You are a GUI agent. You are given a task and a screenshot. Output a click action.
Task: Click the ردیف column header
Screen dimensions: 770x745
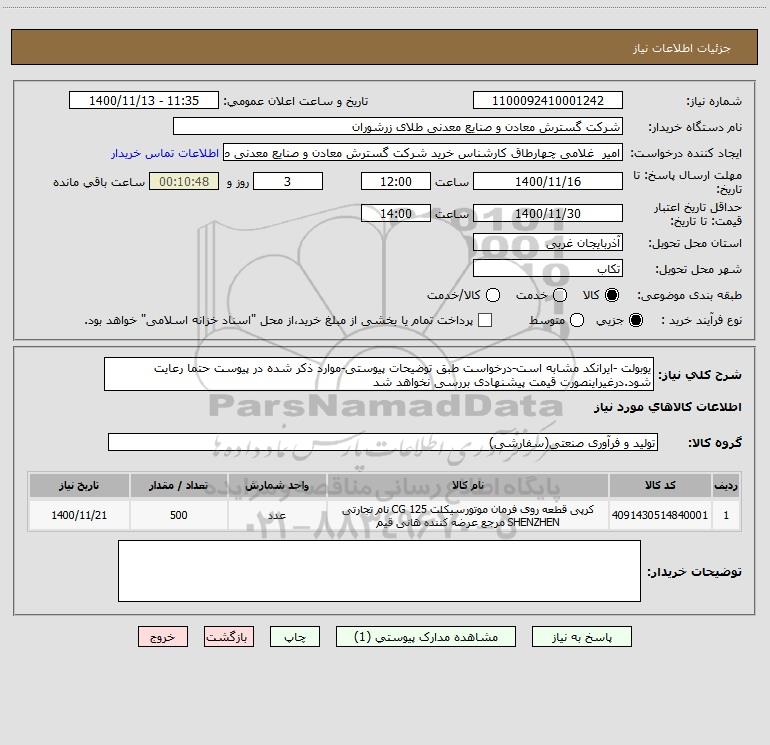coord(726,486)
